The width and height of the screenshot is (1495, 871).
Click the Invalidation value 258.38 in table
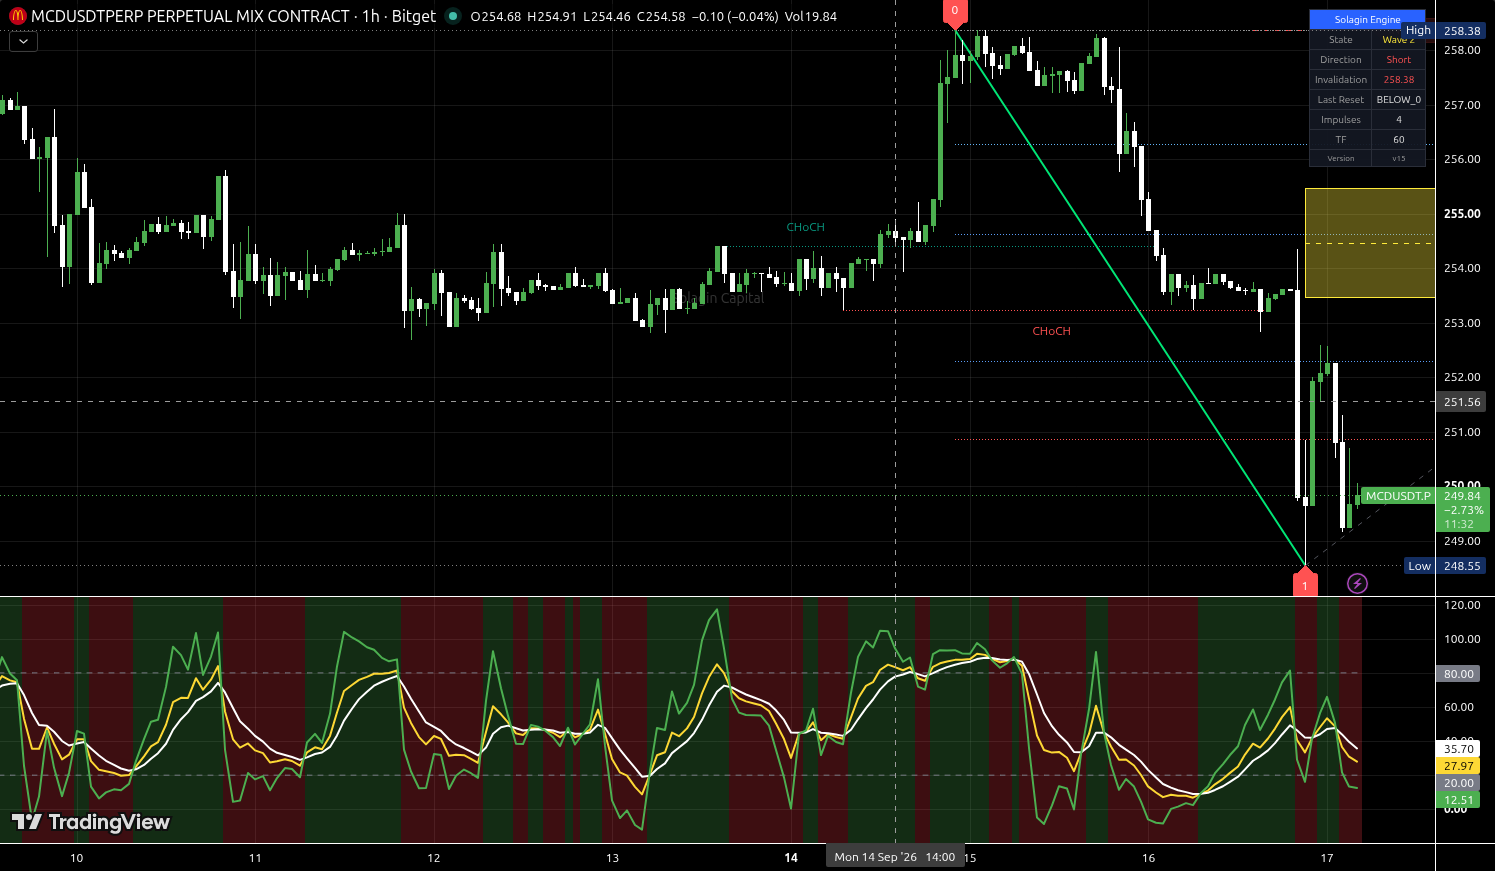(1398, 80)
